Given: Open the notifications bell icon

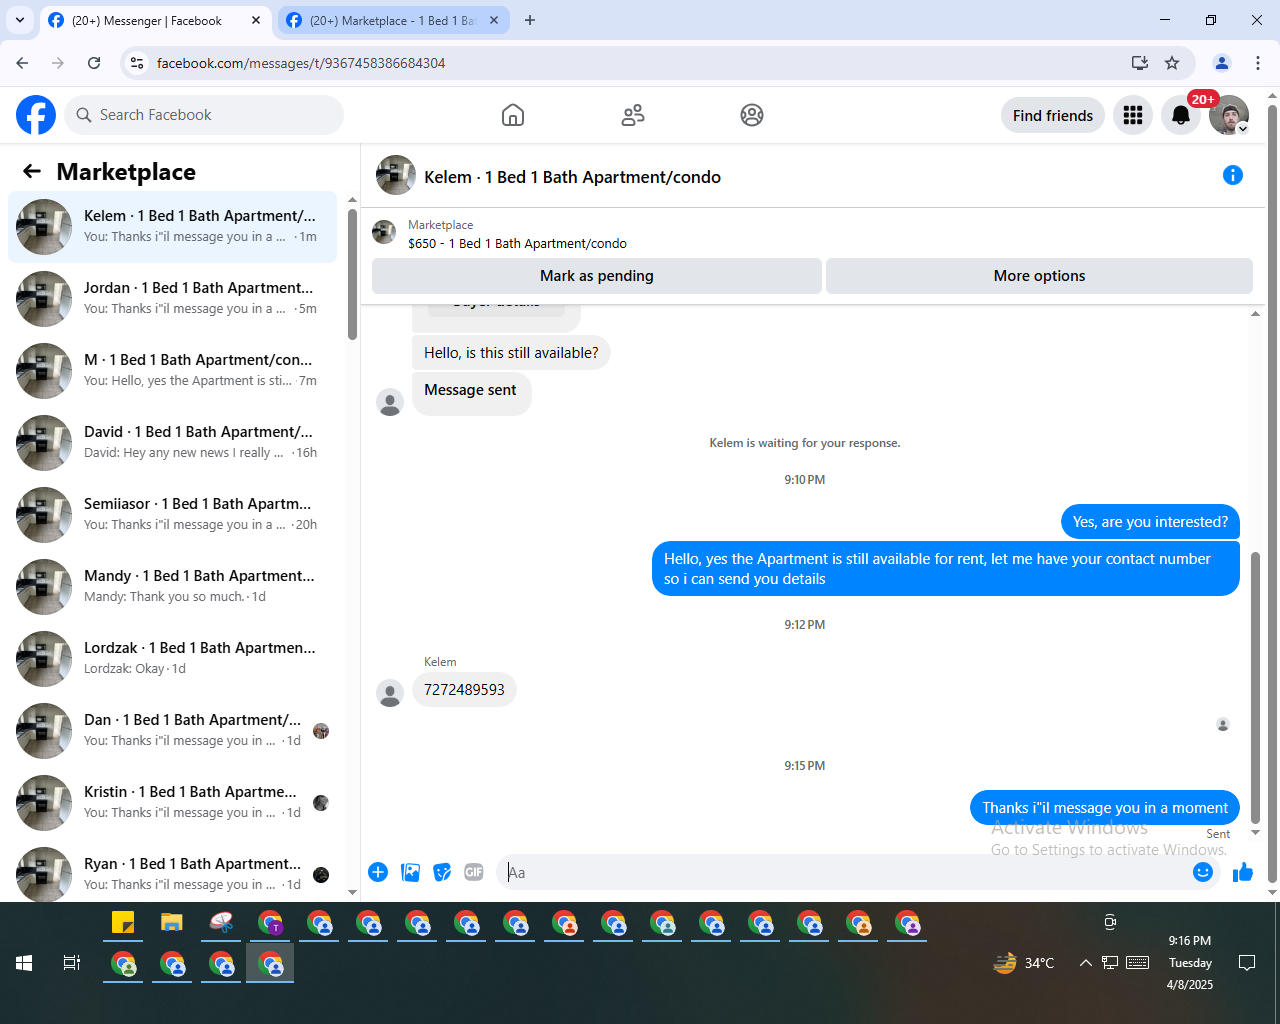Looking at the screenshot, I should 1181,115.
